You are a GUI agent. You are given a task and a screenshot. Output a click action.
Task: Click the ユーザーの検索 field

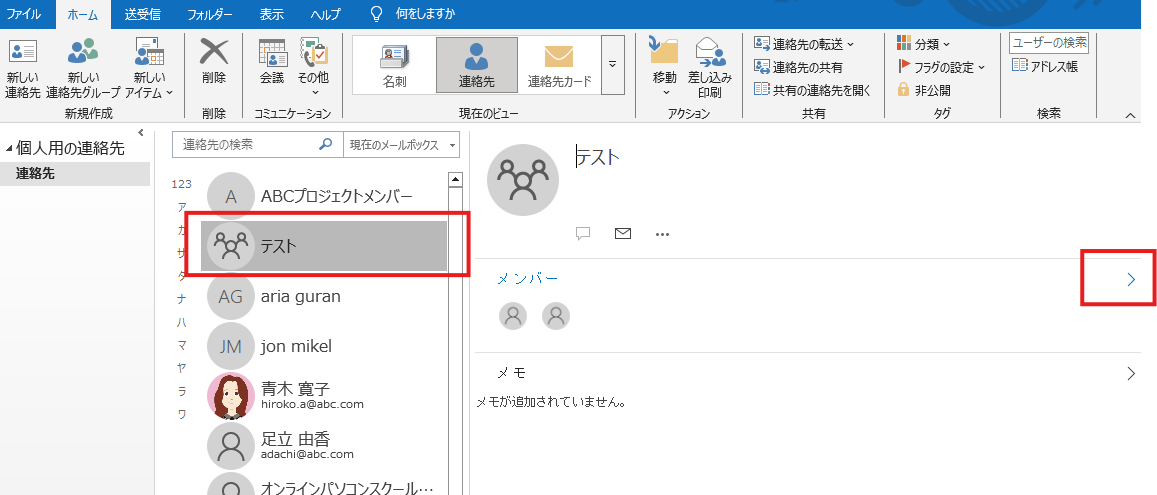1049,44
